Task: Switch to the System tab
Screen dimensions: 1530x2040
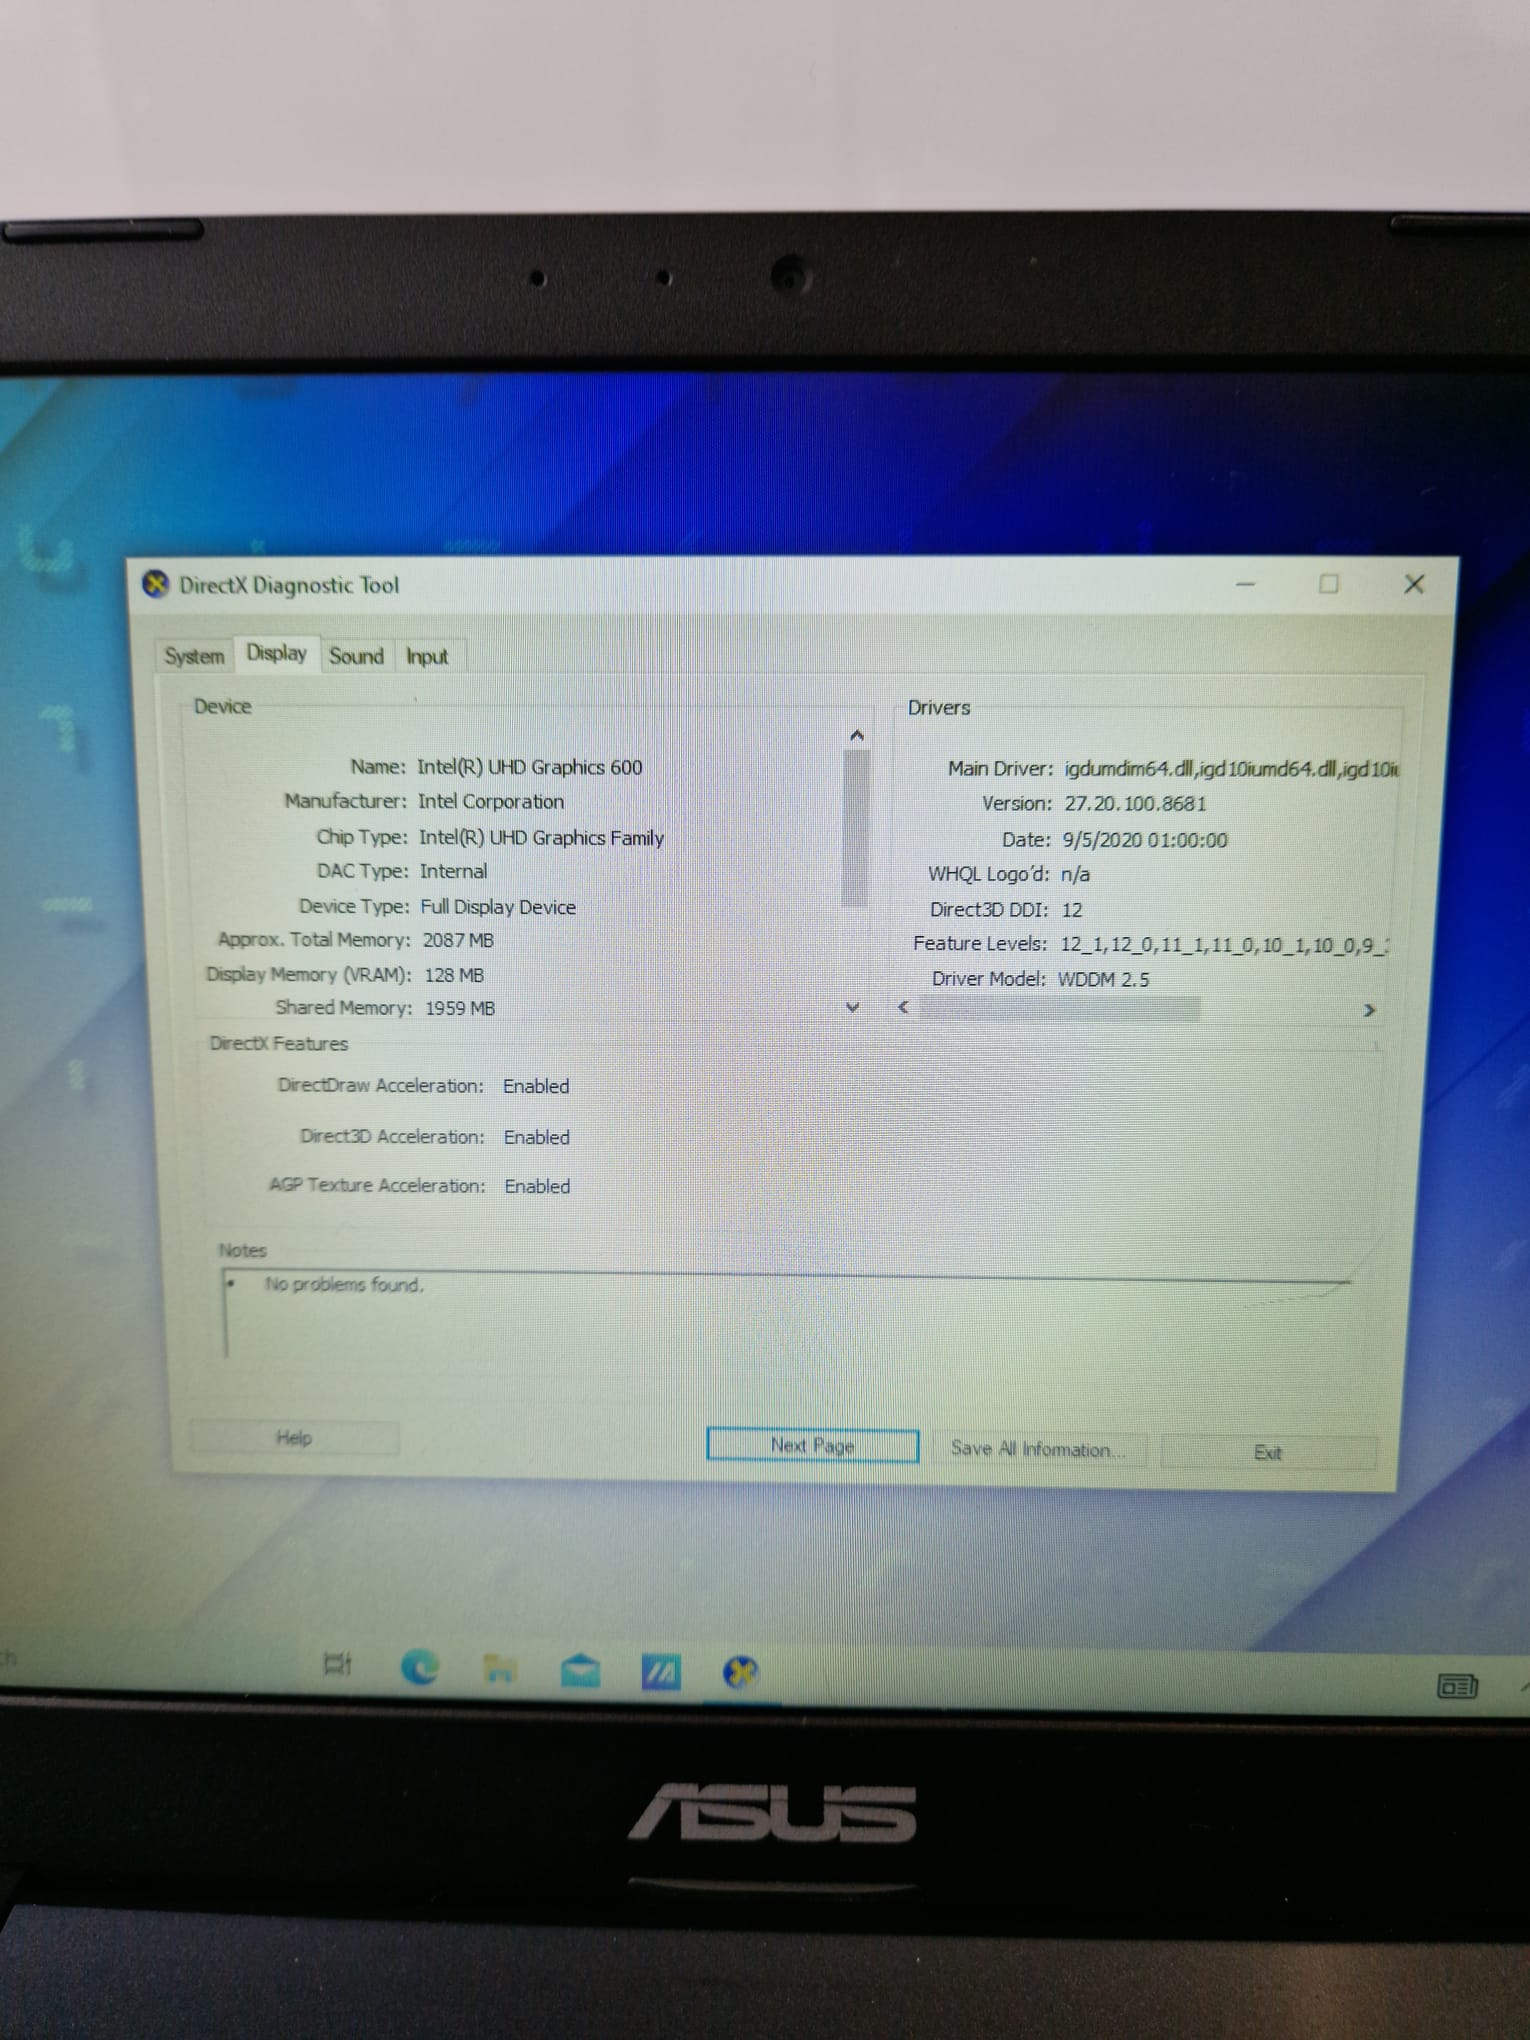Action: pos(194,656)
